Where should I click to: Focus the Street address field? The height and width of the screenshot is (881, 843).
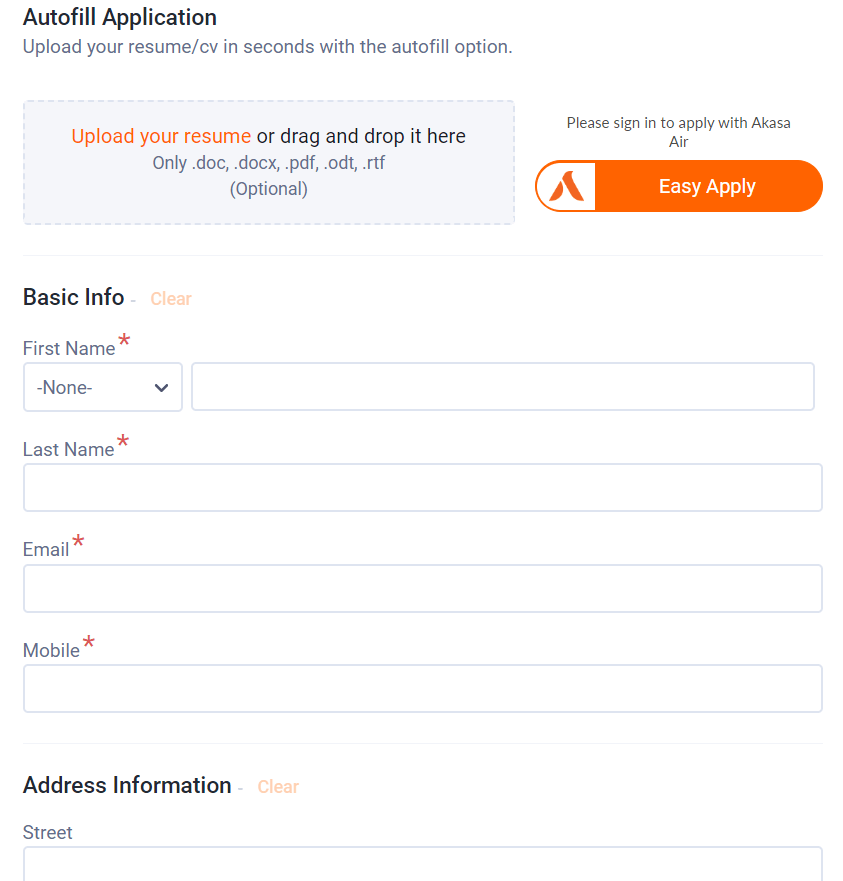point(422,865)
